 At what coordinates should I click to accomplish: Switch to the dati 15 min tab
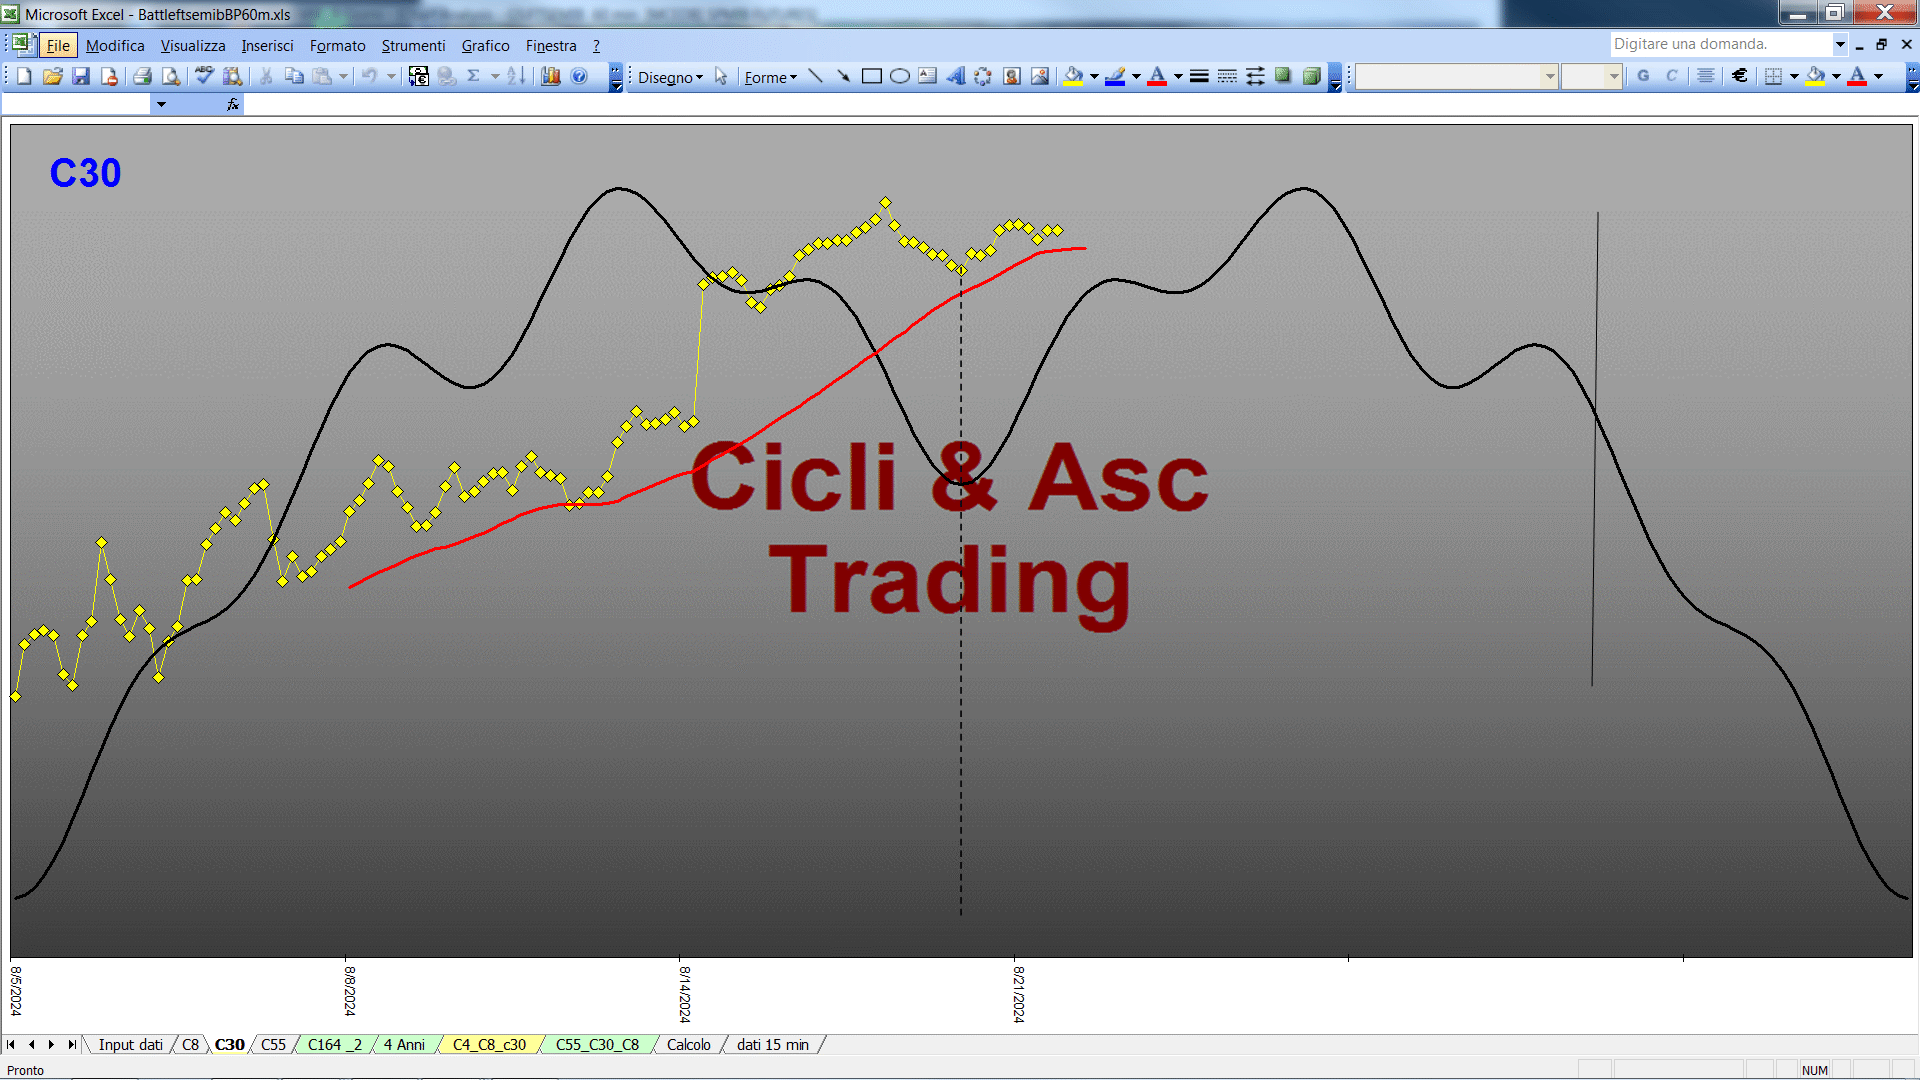point(773,1044)
